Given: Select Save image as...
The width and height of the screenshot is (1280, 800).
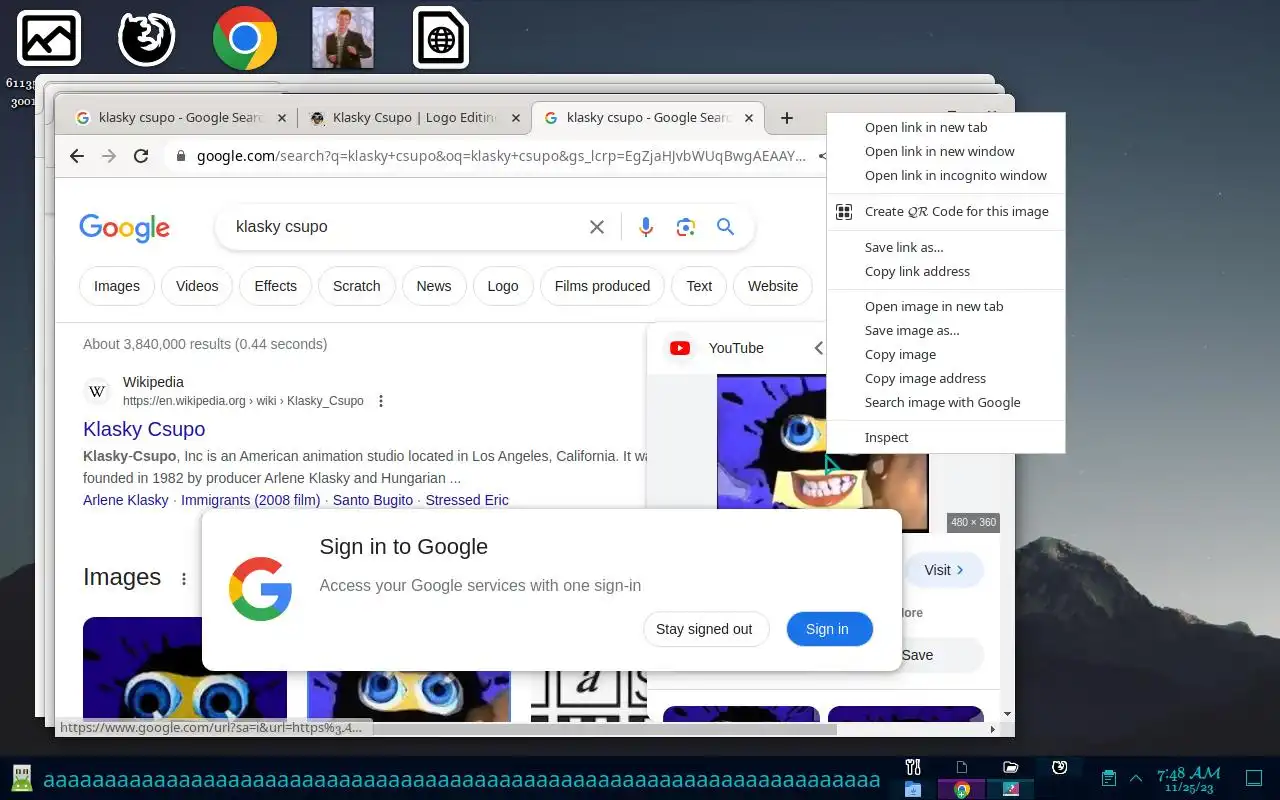Looking at the screenshot, I should point(946,331).
